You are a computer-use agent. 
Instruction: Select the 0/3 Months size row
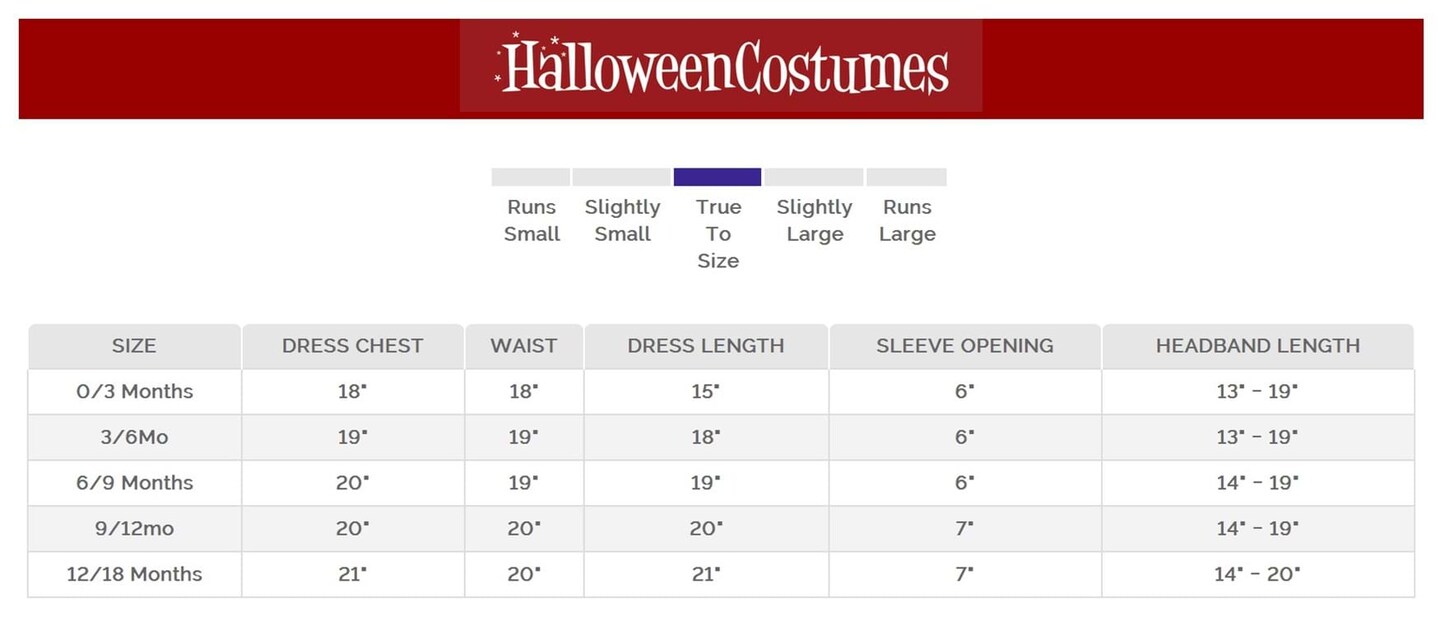[134, 392]
